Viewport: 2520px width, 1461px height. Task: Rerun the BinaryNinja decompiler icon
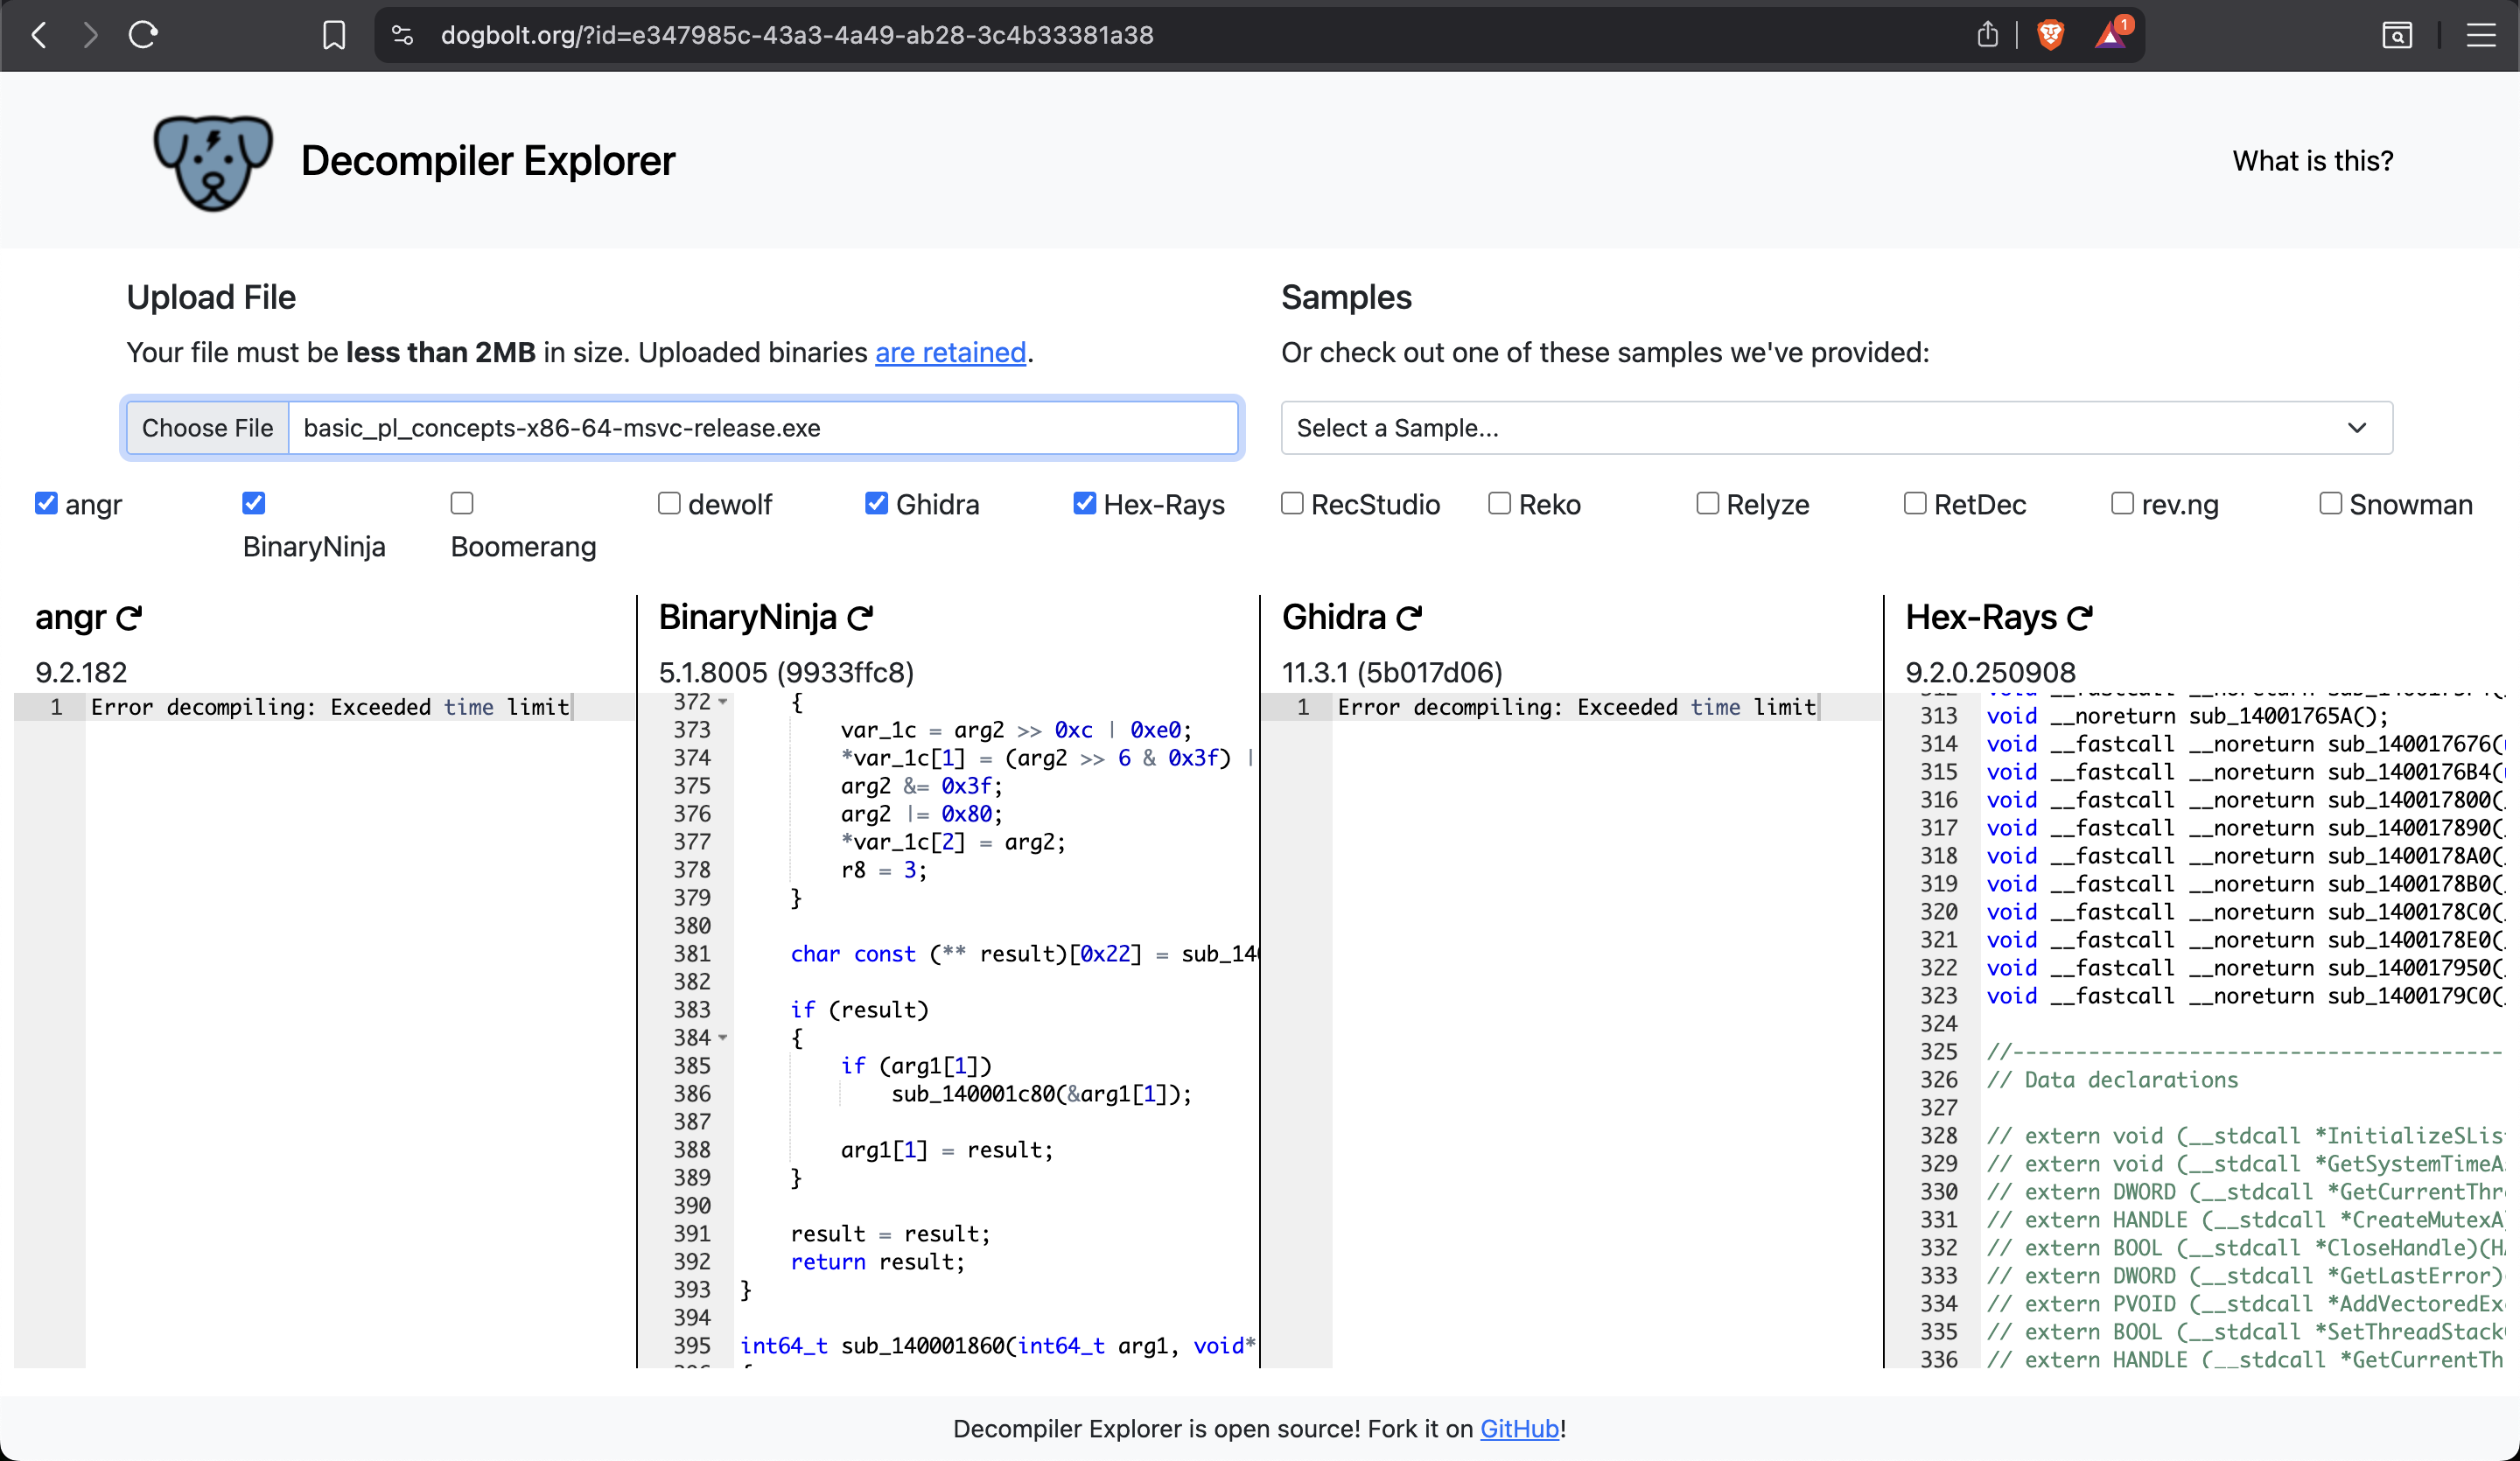860,618
